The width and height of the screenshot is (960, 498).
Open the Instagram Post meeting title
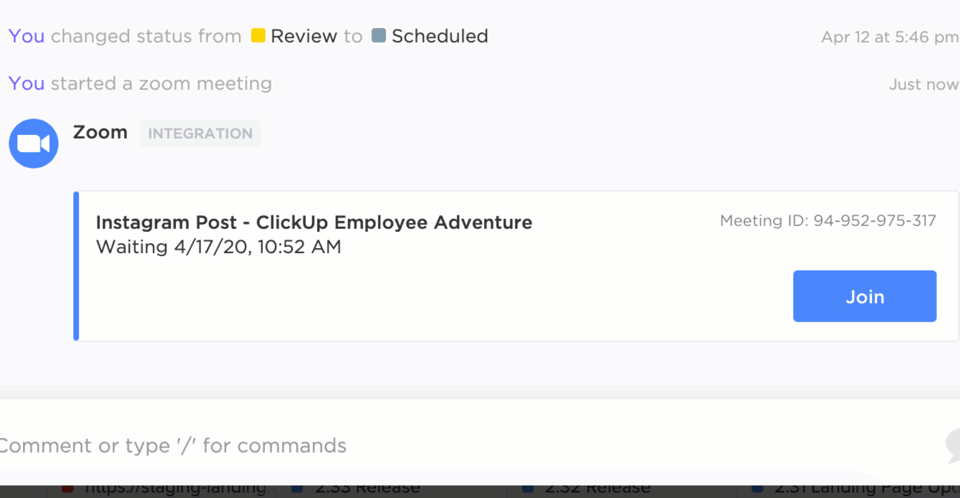(313, 222)
